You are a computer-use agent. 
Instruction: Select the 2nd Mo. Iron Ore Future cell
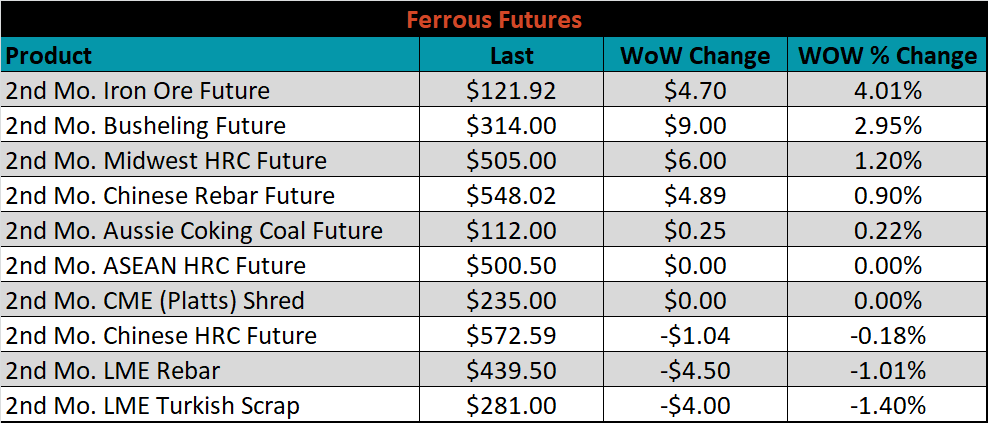click(x=210, y=90)
